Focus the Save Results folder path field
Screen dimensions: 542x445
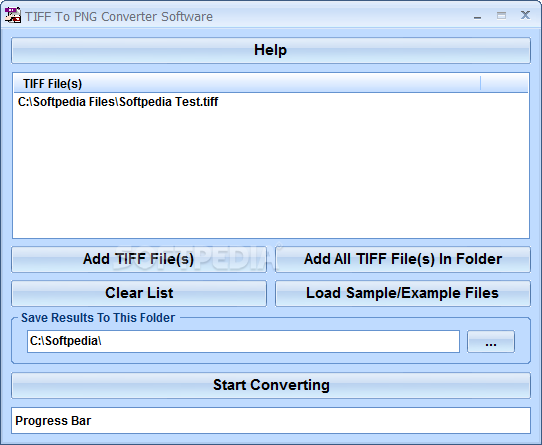click(x=243, y=342)
